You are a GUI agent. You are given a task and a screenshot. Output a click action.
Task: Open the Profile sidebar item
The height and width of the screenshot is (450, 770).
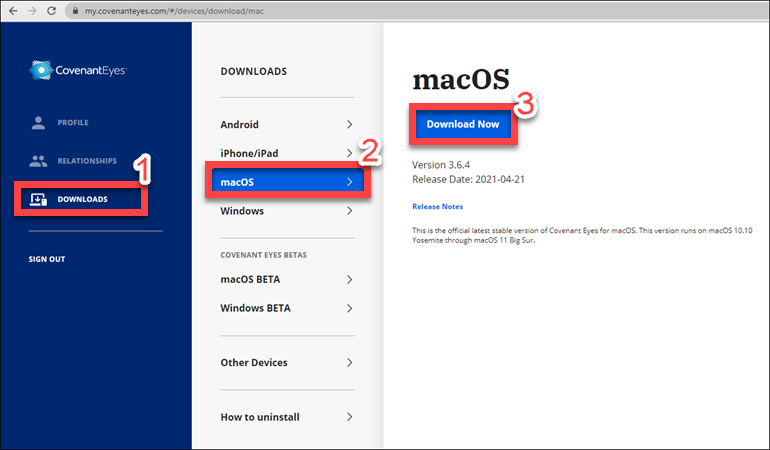[59, 122]
